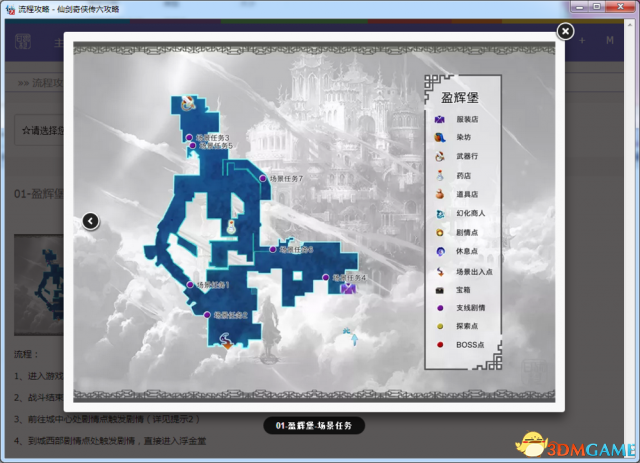Select the 场景任务6 purple marker
This screenshot has width=640, height=463.
[273, 249]
